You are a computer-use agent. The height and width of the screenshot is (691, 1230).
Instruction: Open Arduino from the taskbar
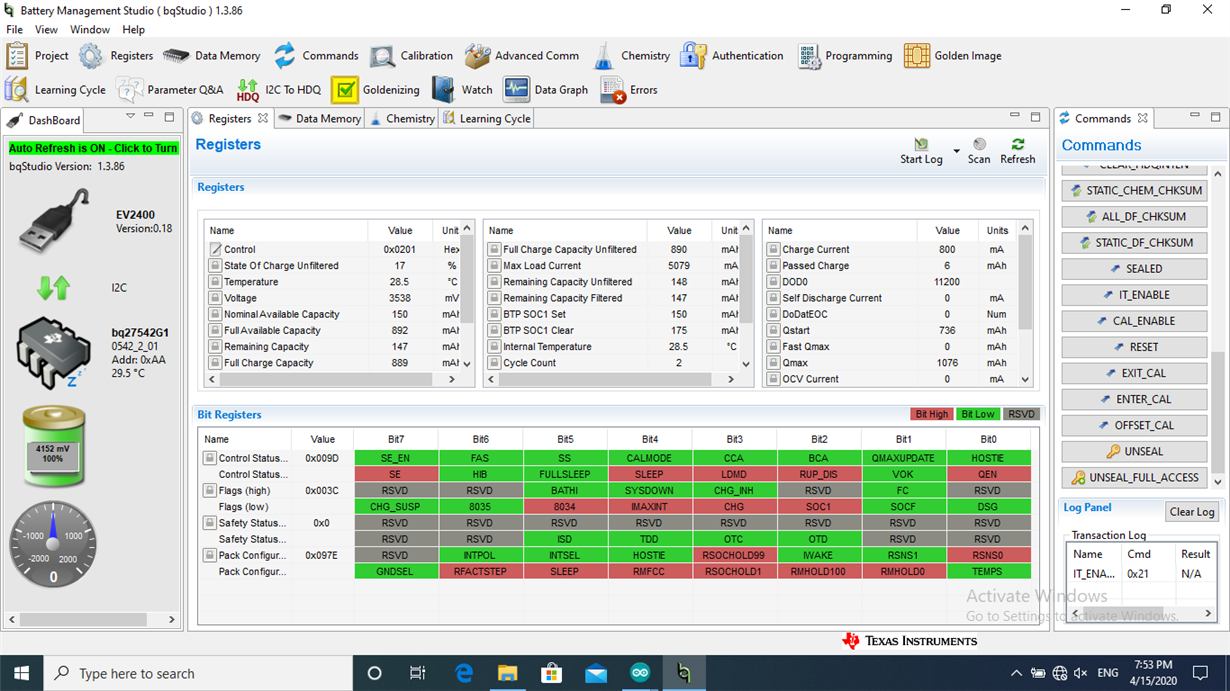point(640,673)
